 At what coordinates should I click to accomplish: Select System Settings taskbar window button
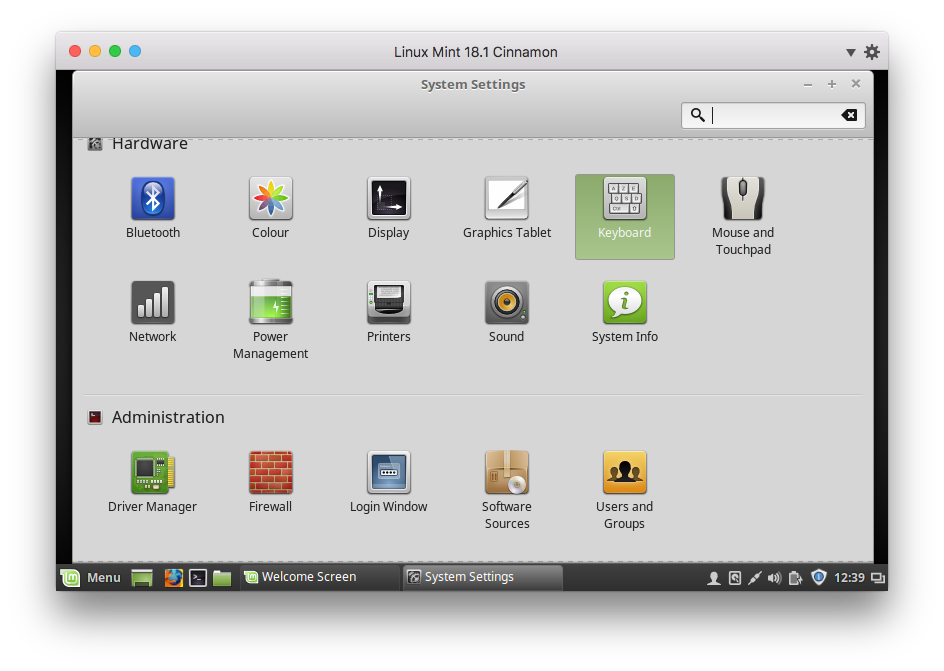[x=483, y=577]
